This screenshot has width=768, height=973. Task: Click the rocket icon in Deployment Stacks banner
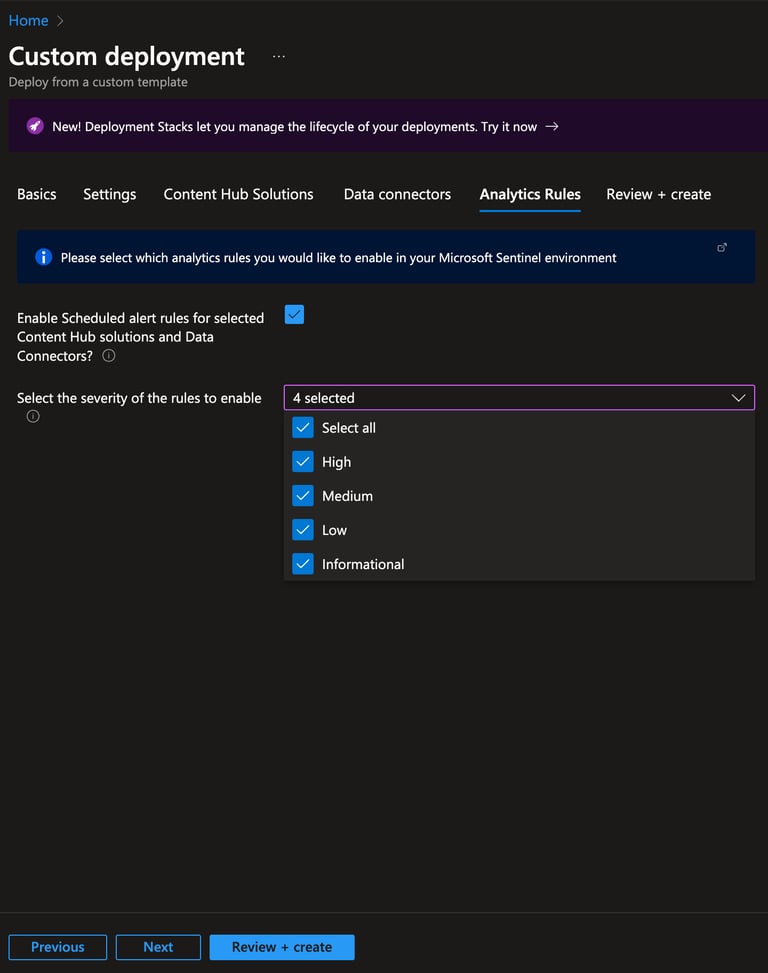tap(35, 126)
